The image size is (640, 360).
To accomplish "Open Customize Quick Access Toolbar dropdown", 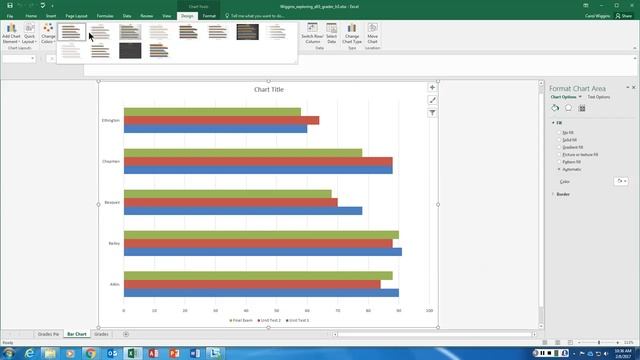I will click(52, 6).
